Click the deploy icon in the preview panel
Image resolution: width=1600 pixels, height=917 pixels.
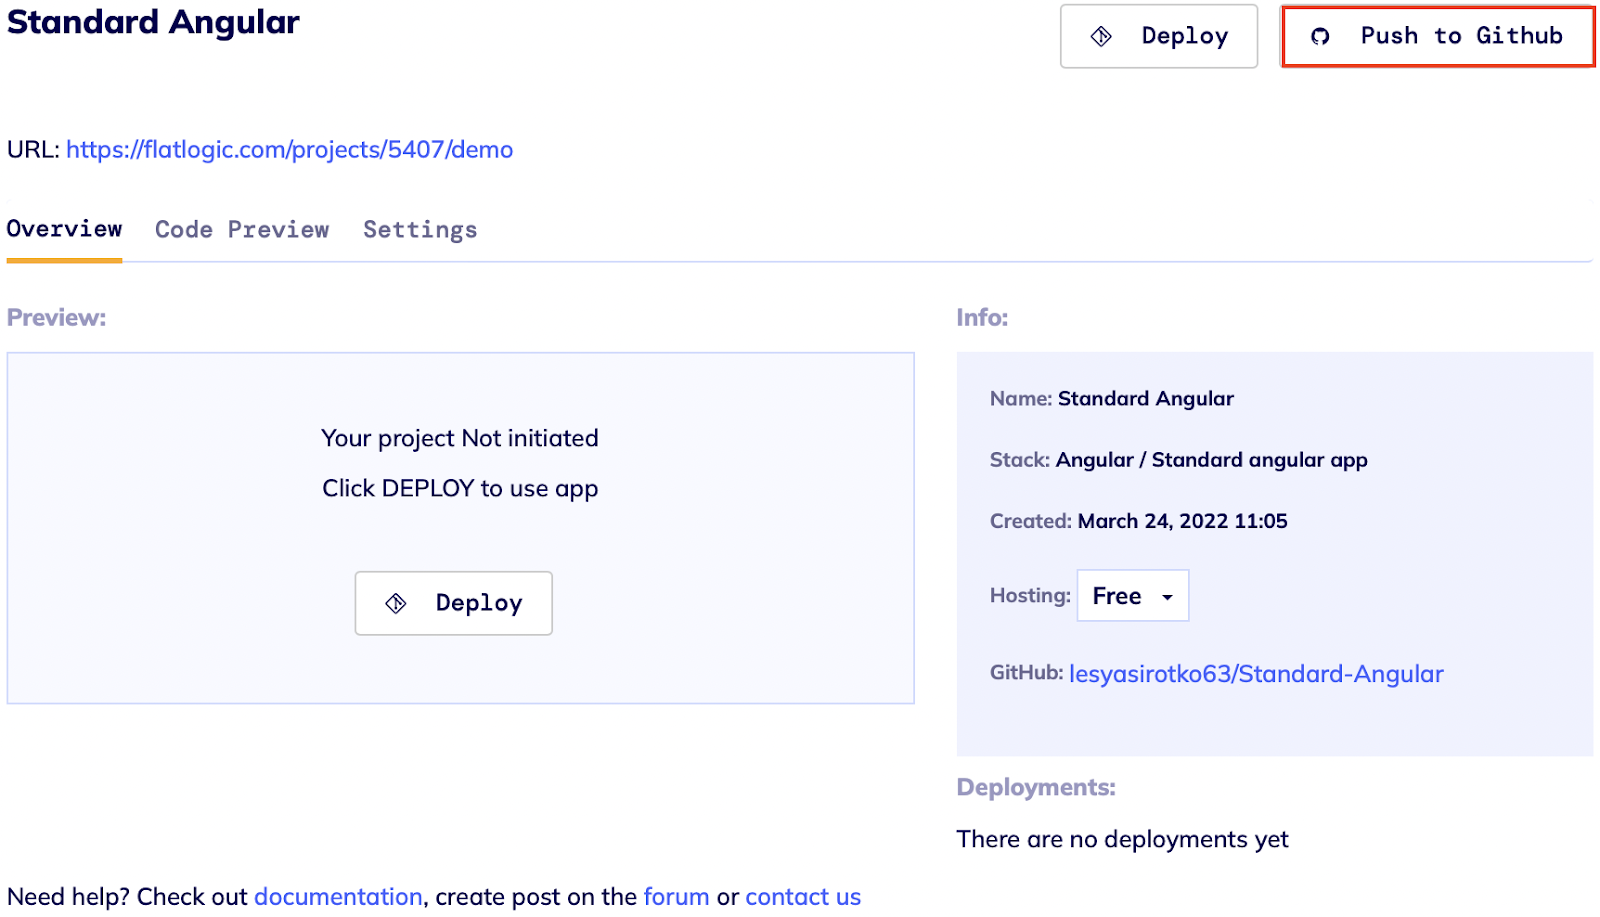pyautogui.click(x=396, y=603)
